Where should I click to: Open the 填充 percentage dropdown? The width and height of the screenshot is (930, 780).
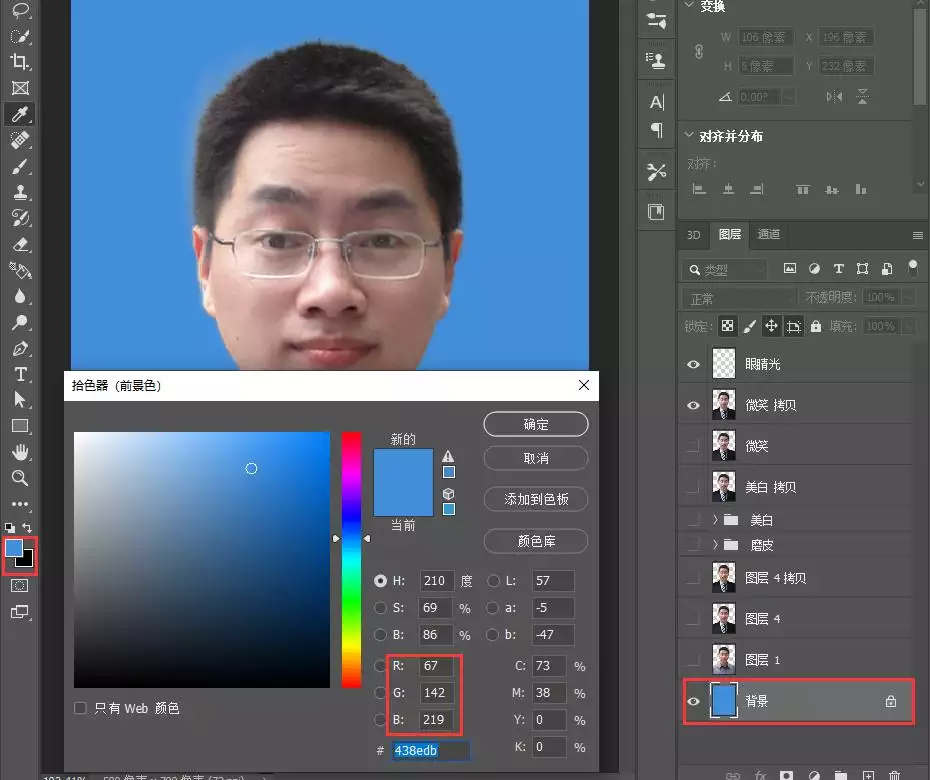pyautogui.click(x=908, y=326)
